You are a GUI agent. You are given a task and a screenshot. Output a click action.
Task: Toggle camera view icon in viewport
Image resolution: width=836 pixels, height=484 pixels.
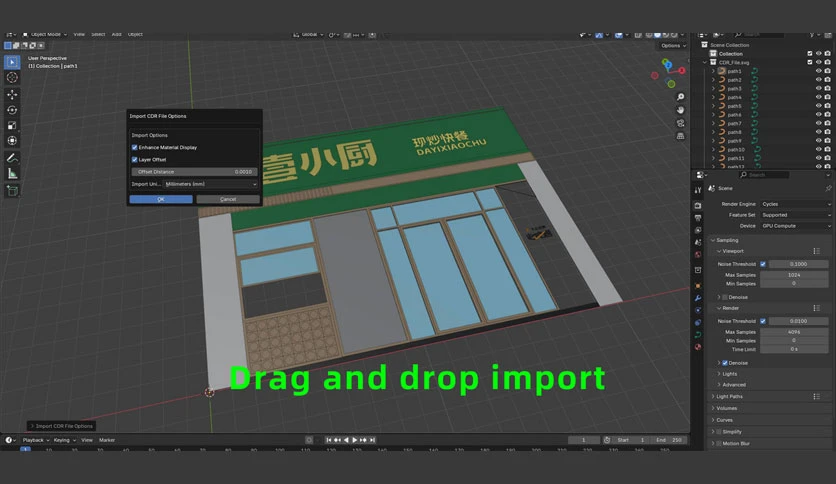point(680,123)
